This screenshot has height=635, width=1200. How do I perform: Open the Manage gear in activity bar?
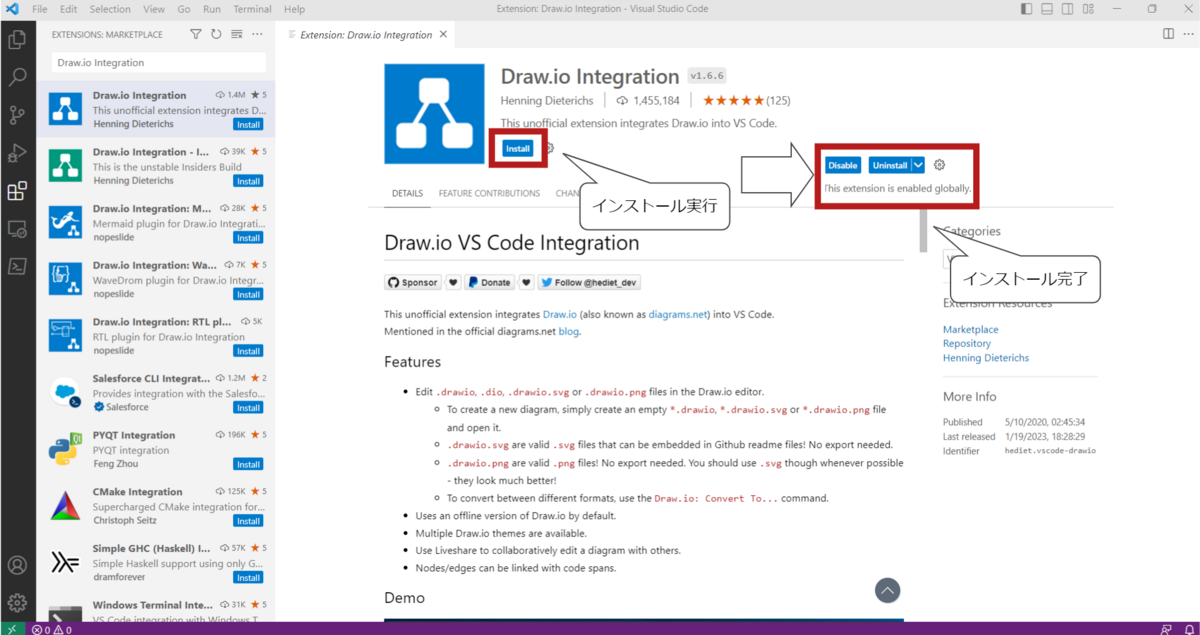coord(17,603)
